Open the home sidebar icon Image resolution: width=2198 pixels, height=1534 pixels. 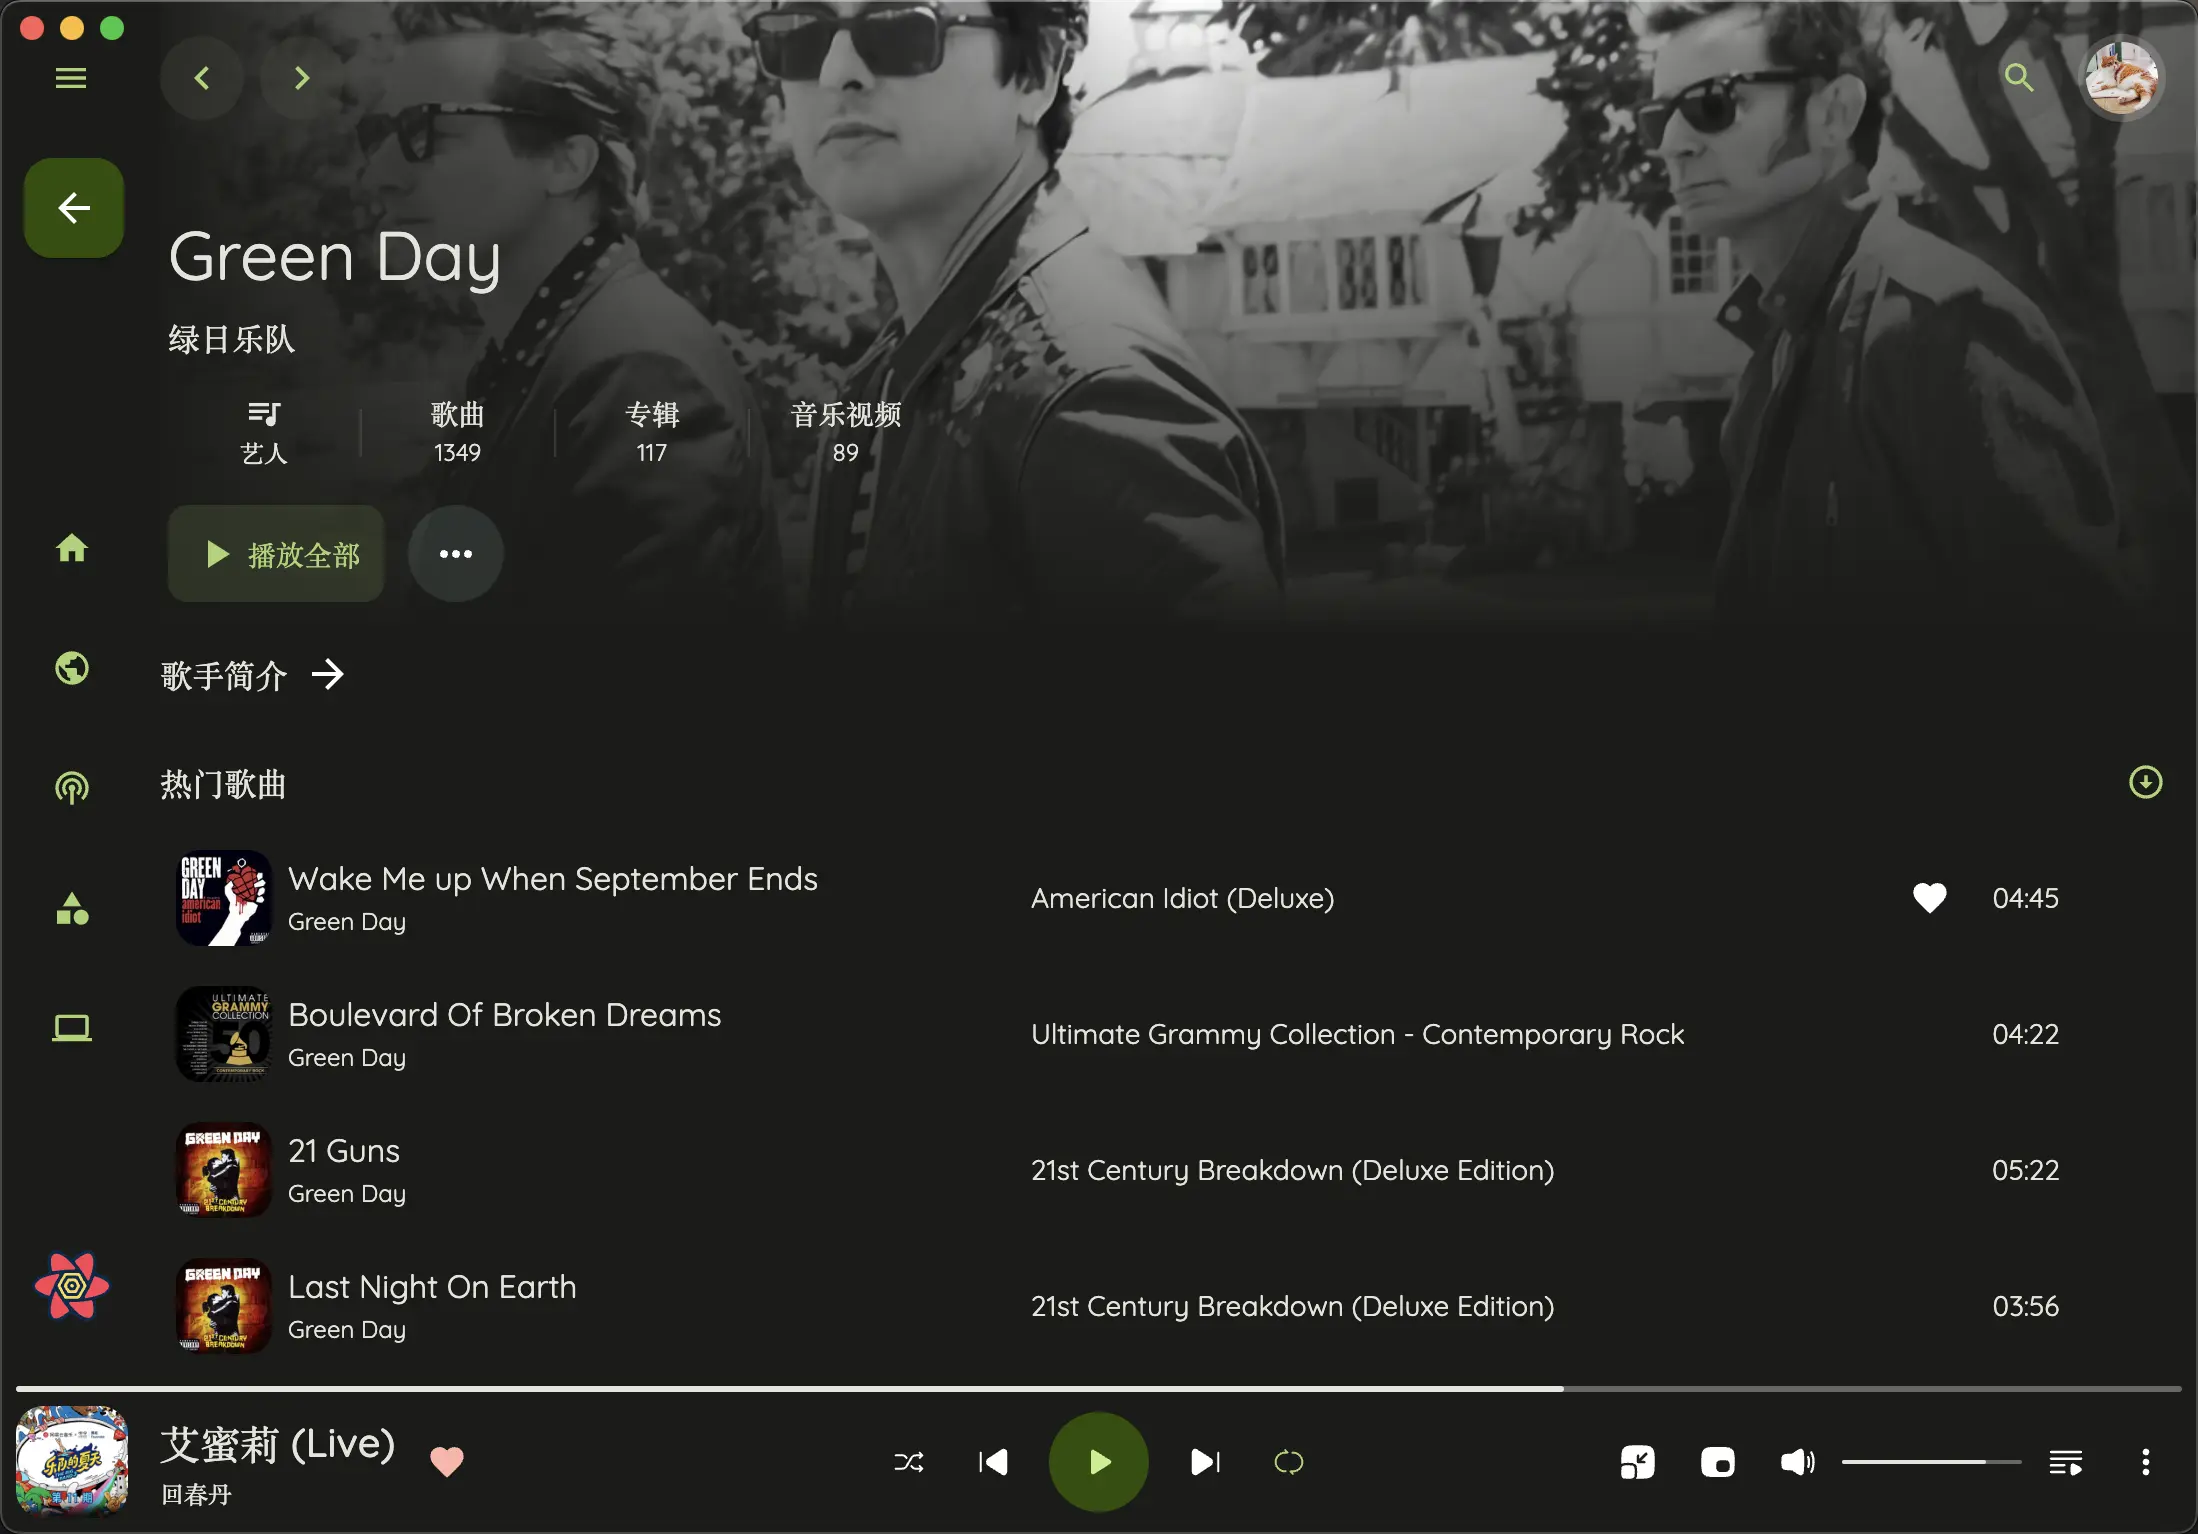pos(71,548)
